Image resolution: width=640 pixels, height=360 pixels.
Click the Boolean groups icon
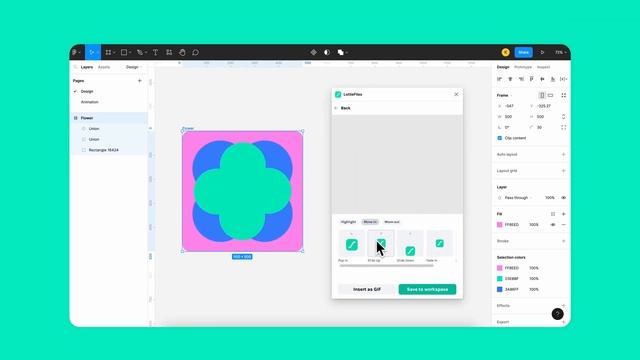[340, 52]
